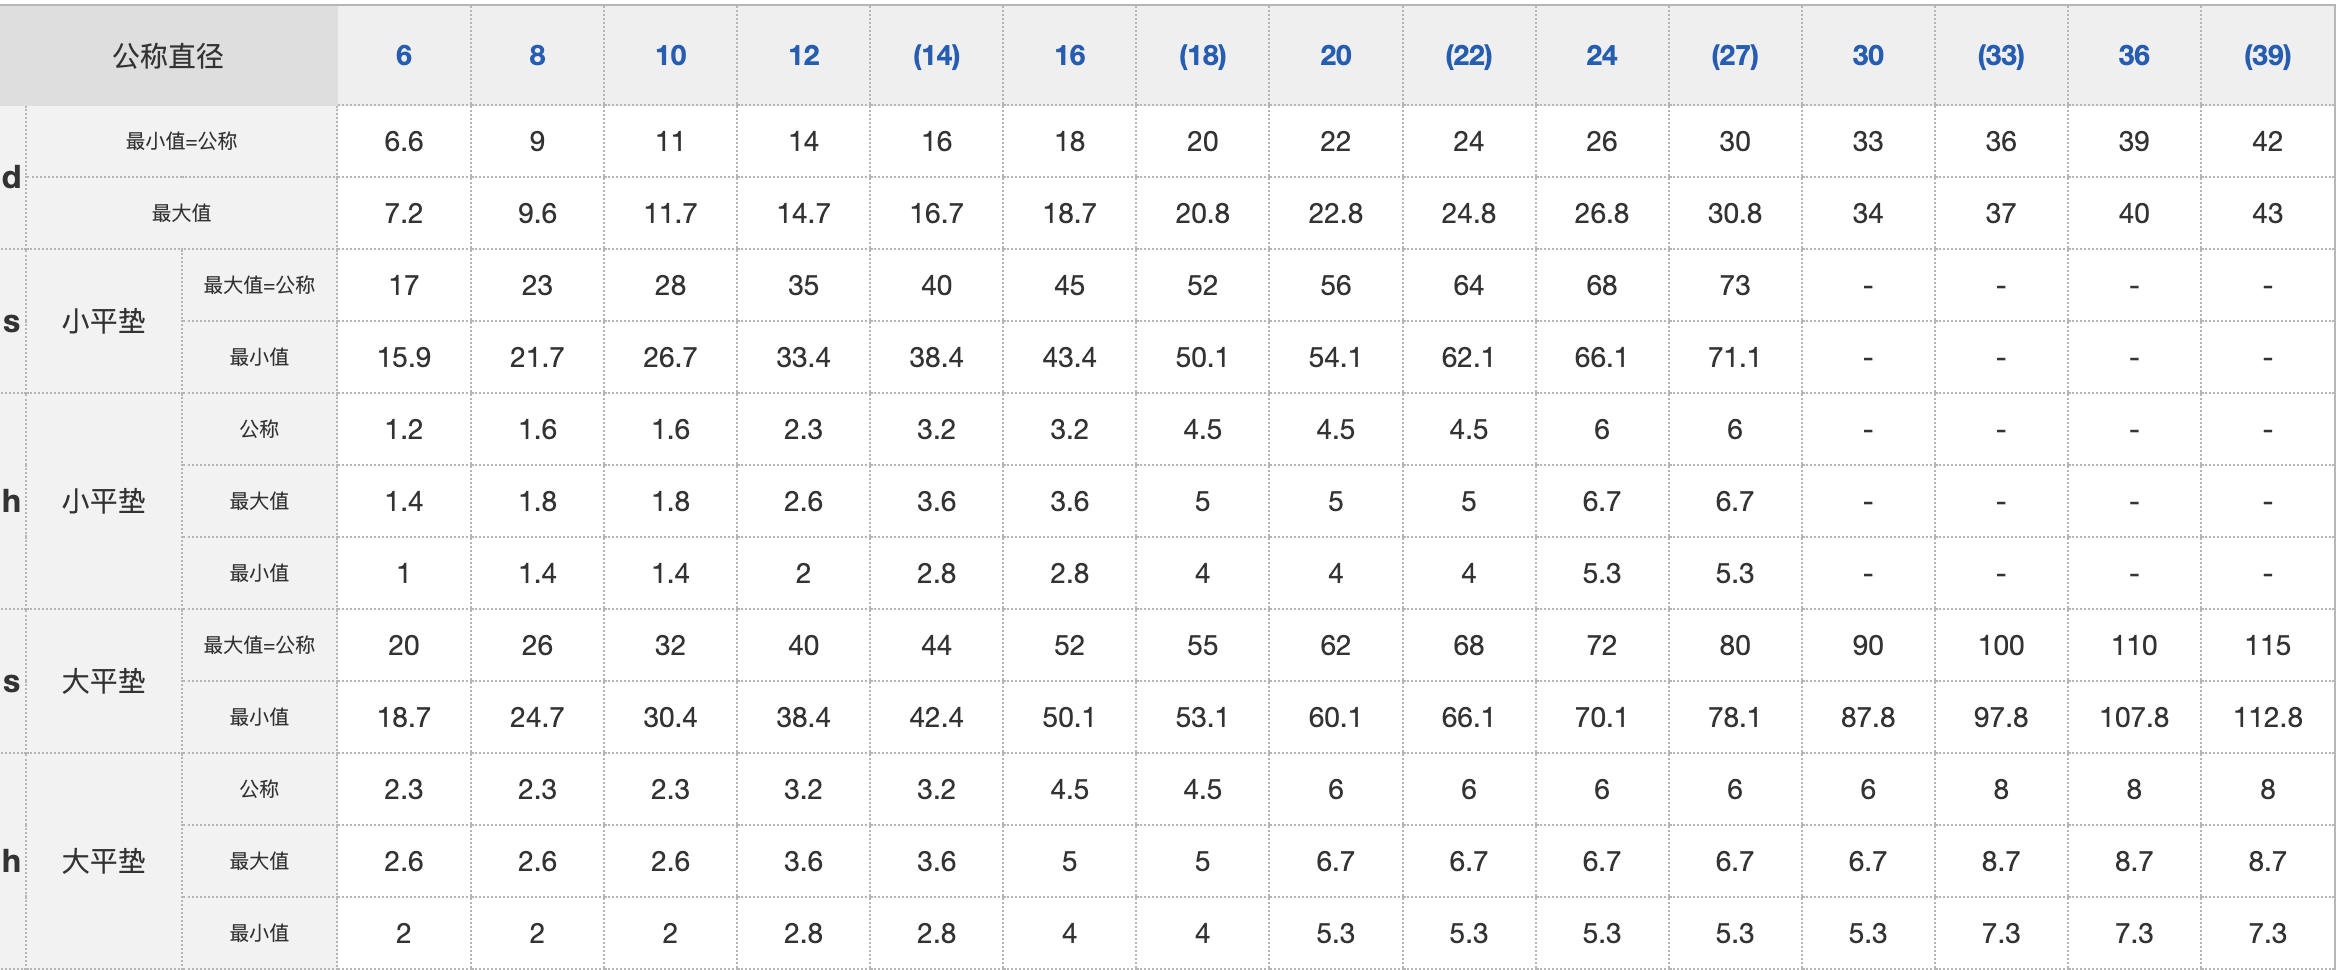Select the 最小值=公称 row label
The image size is (2338, 970).
tap(181, 141)
